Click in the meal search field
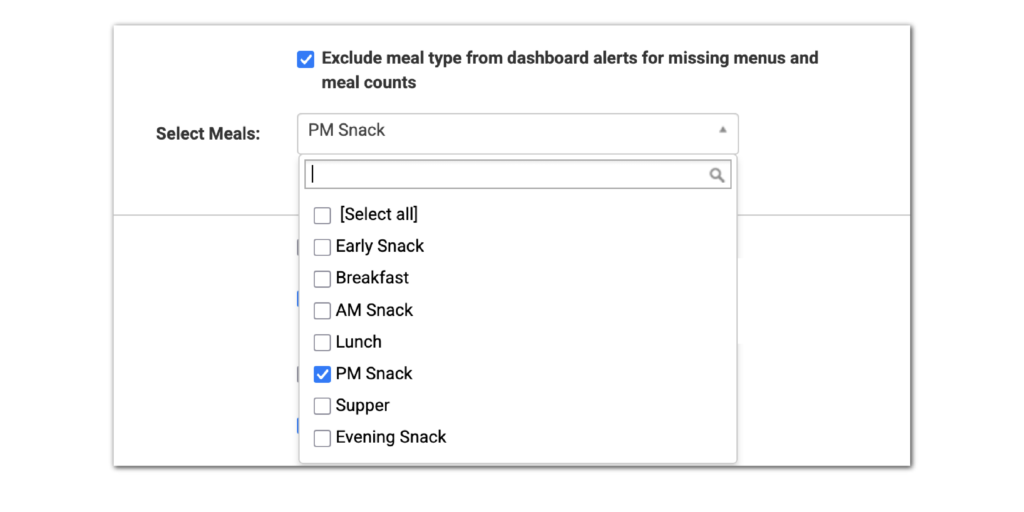Viewport: 1024px width, 512px height. [x=505, y=175]
